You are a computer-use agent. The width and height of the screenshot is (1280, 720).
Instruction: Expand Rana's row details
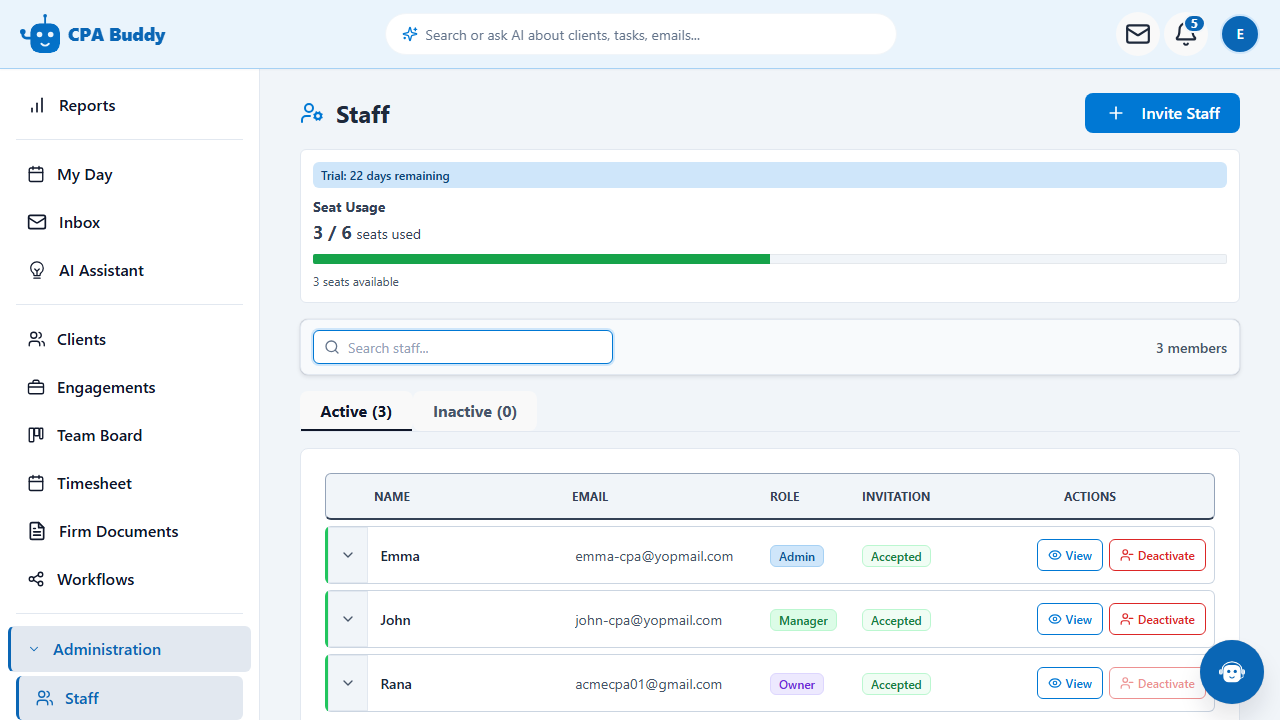click(x=348, y=683)
